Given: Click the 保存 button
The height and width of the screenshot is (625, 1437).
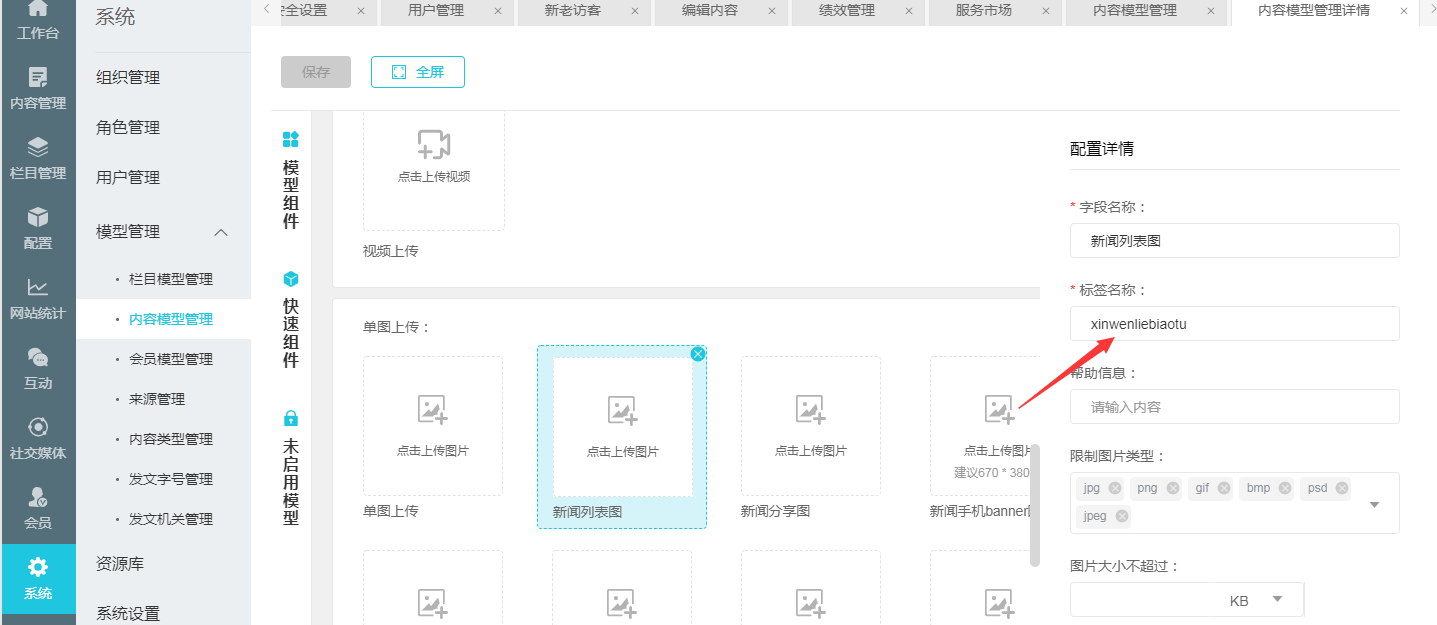Looking at the screenshot, I should (316, 72).
